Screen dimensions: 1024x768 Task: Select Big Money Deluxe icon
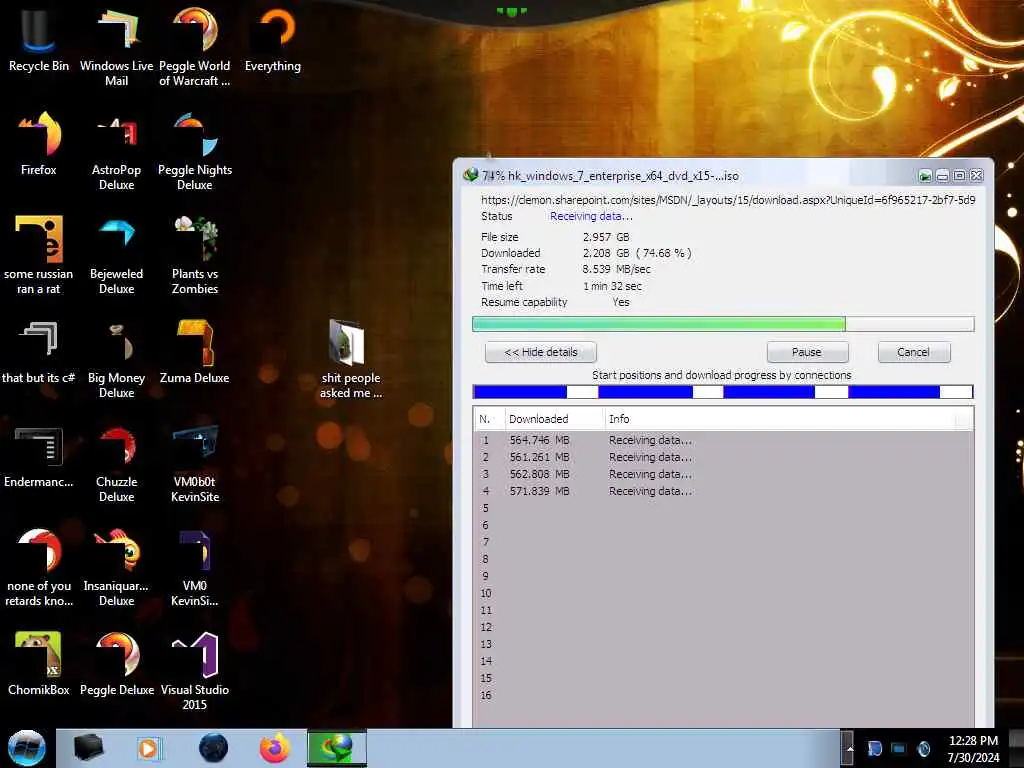click(116, 359)
